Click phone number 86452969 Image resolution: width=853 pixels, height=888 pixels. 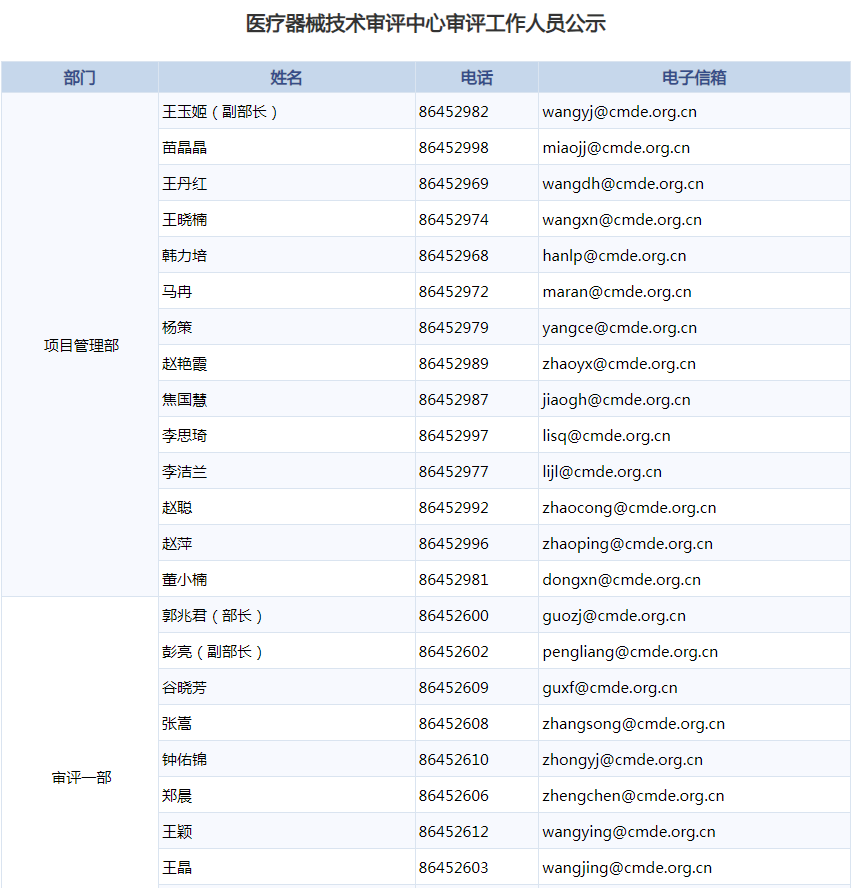tap(454, 184)
